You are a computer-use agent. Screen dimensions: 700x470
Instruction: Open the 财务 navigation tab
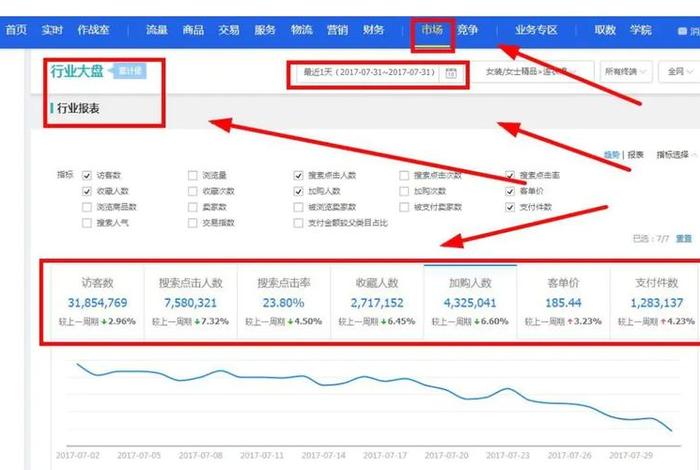pyautogui.click(x=373, y=30)
